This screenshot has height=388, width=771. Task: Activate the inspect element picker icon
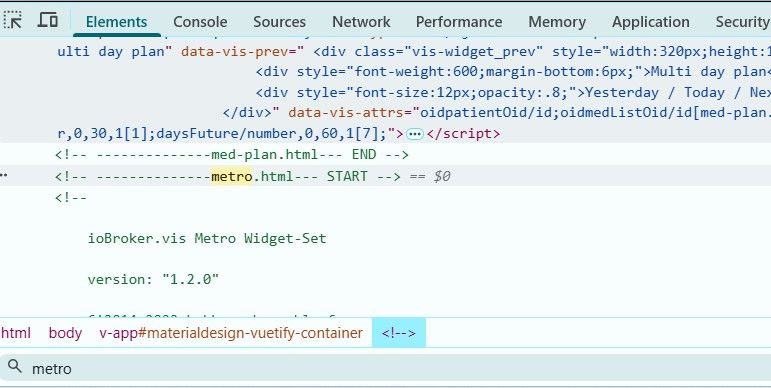[x=13, y=21]
